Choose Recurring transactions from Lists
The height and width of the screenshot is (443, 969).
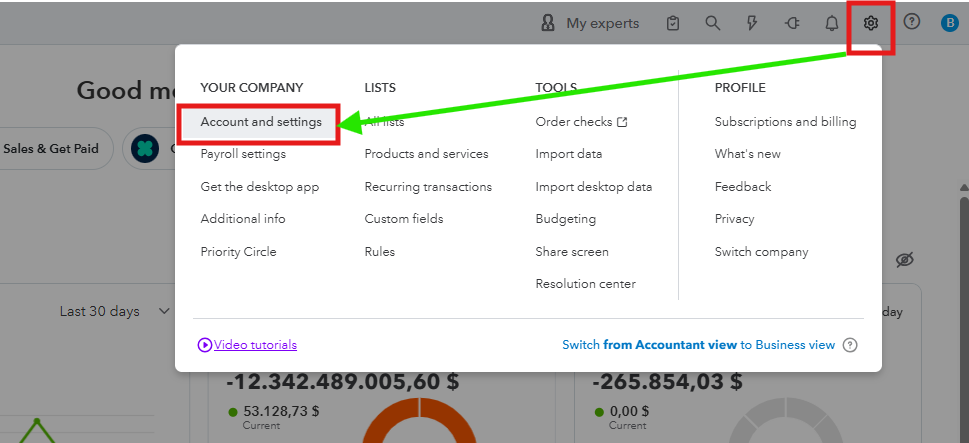(x=428, y=187)
